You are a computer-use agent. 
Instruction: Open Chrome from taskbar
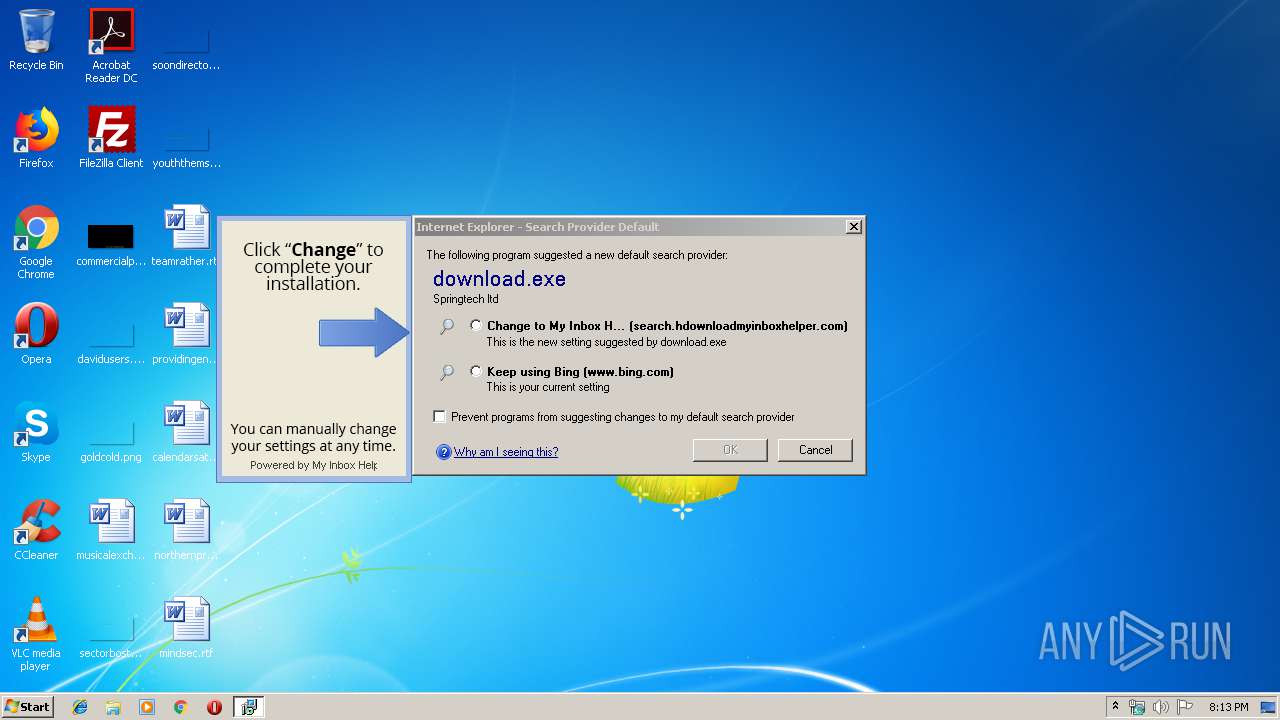(180, 707)
